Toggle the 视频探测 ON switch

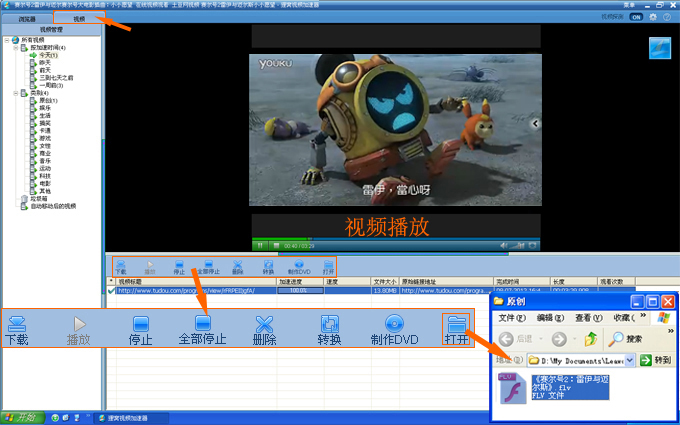tap(636, 17)
